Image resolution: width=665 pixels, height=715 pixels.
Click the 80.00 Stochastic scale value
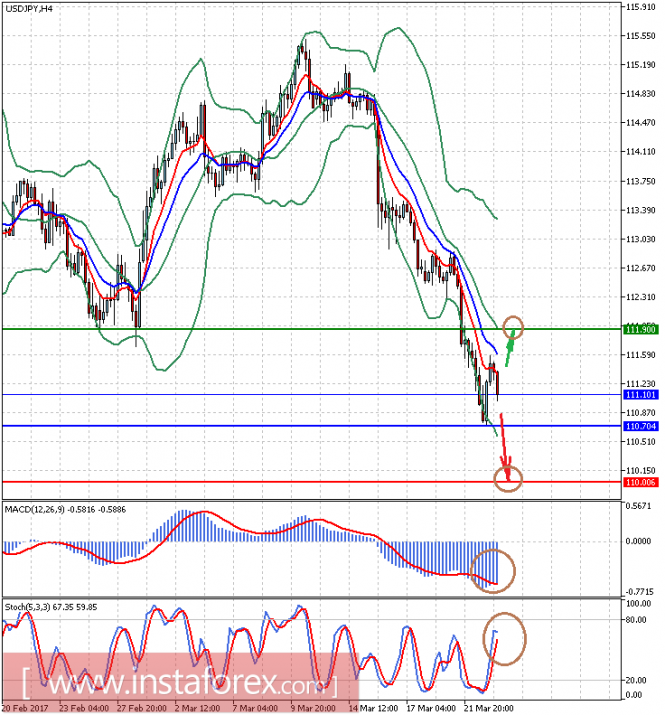(x=635, y=620)
